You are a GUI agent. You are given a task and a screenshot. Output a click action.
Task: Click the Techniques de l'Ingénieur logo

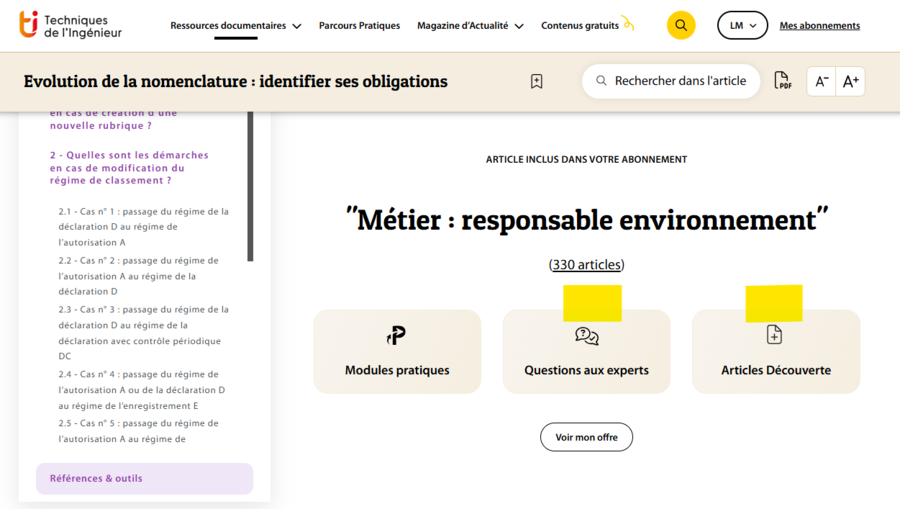[x=70, y=25]
